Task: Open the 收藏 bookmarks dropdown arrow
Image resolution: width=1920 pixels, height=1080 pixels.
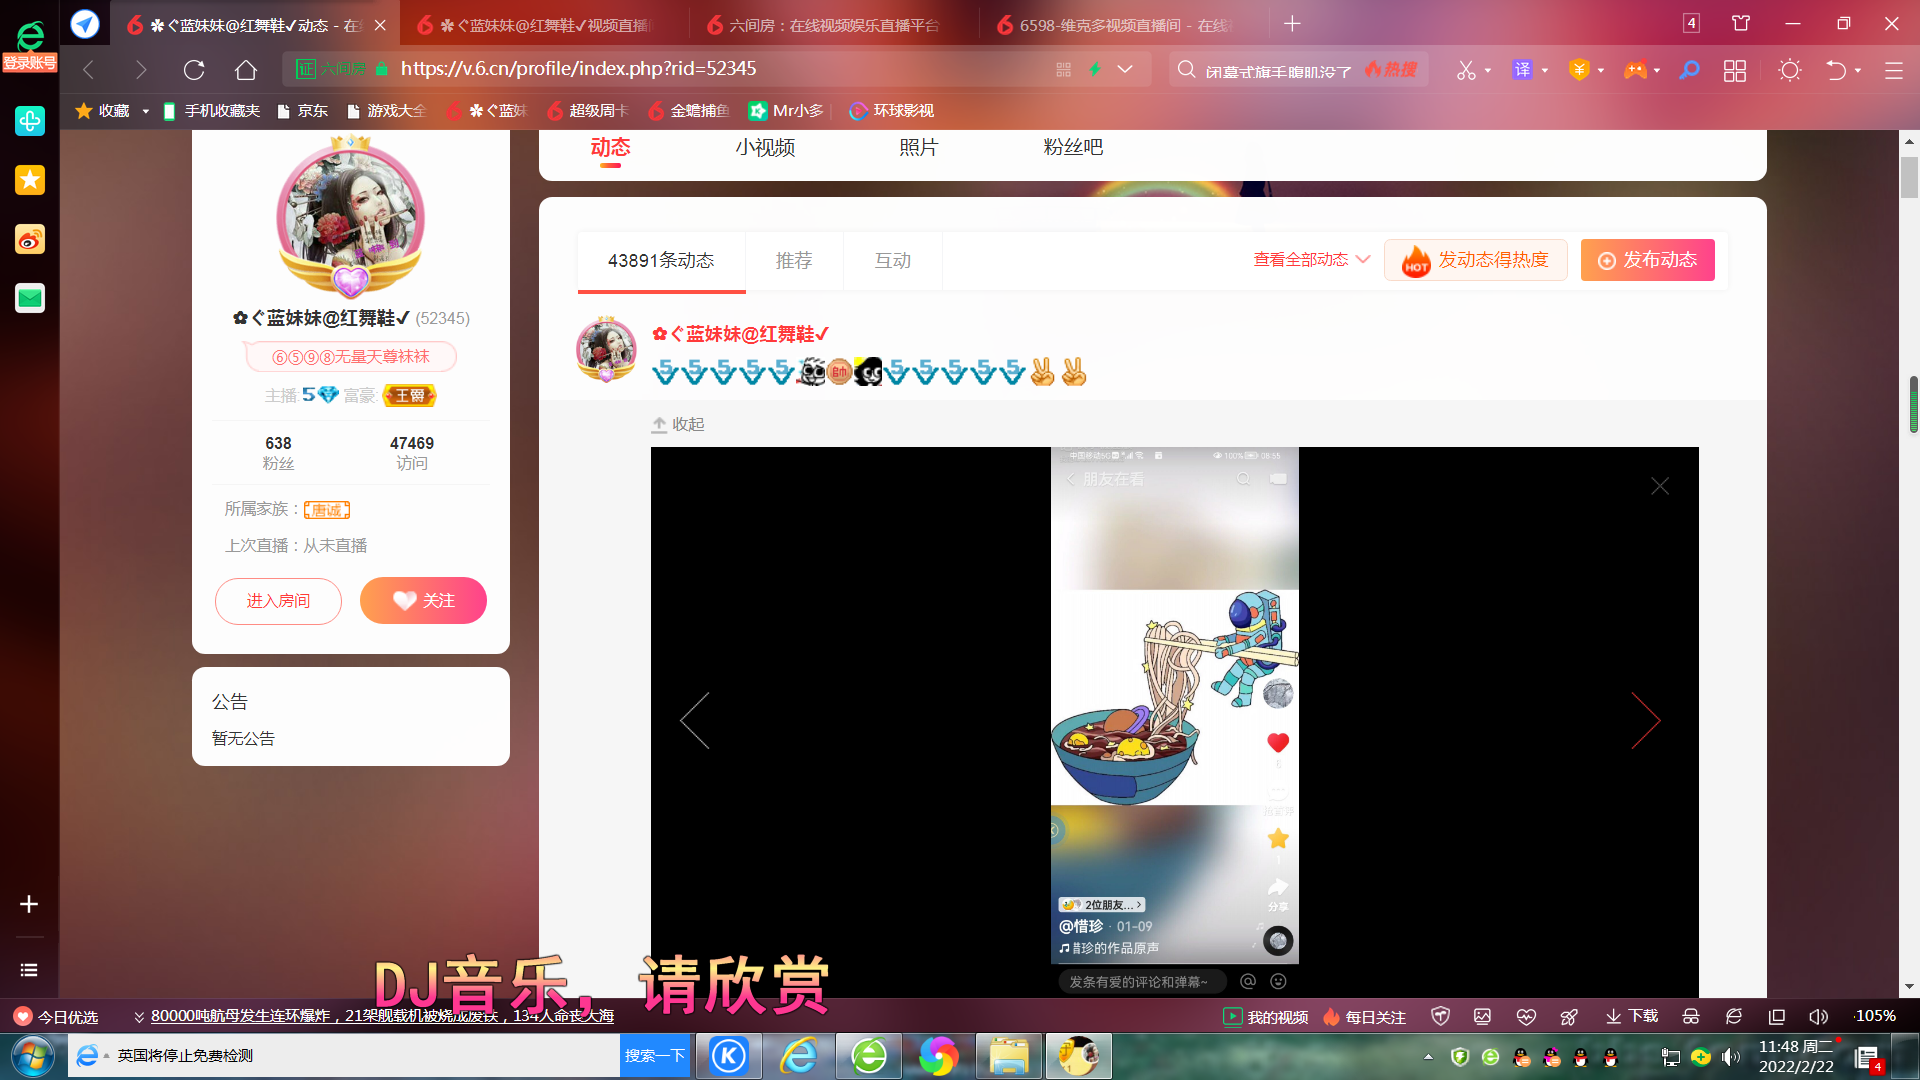Action: coord(146,111)
